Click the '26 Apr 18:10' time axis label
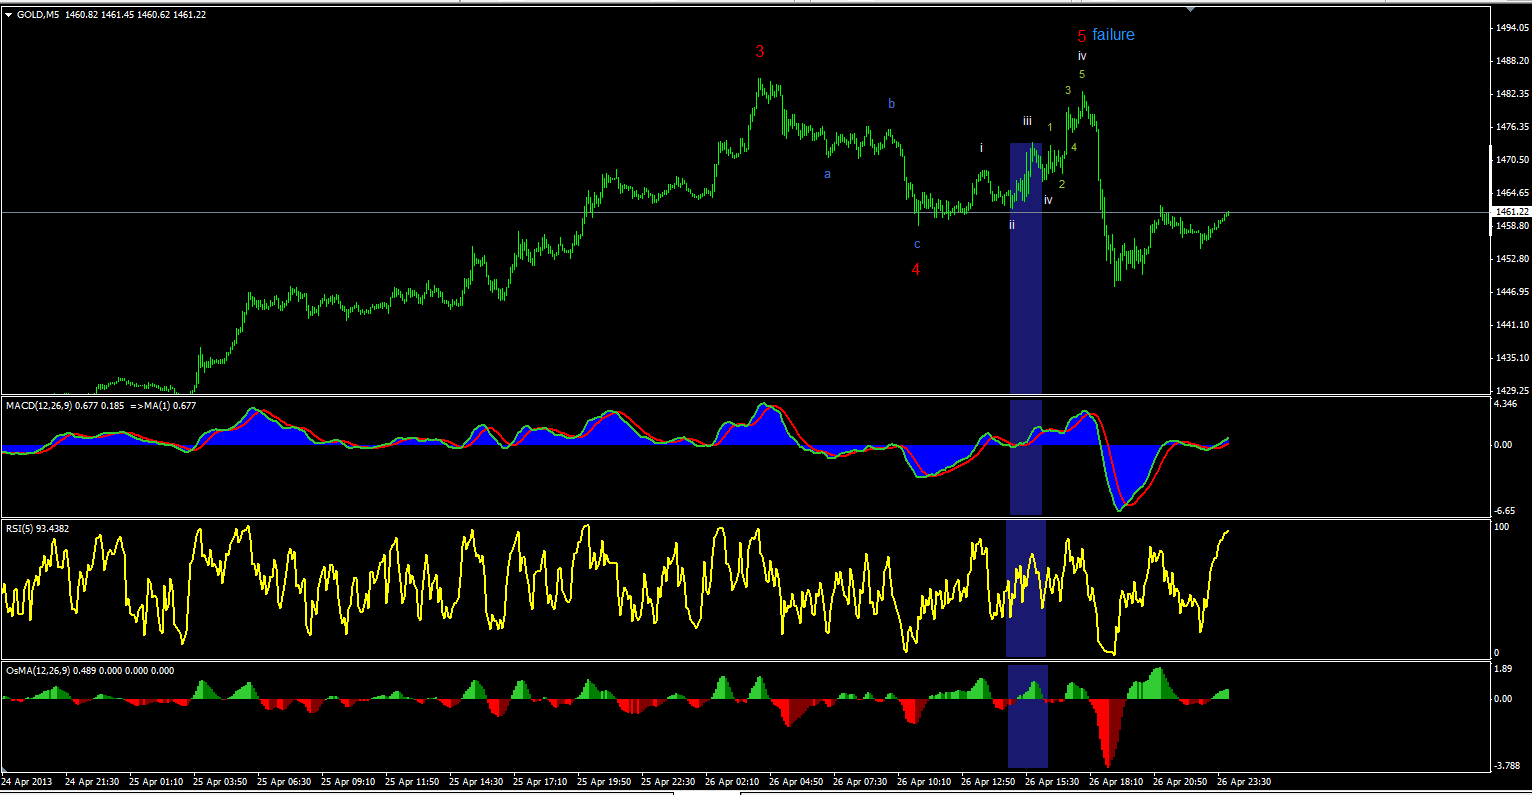This screenshot has height=795, width=1532. tap(1117, 781)
